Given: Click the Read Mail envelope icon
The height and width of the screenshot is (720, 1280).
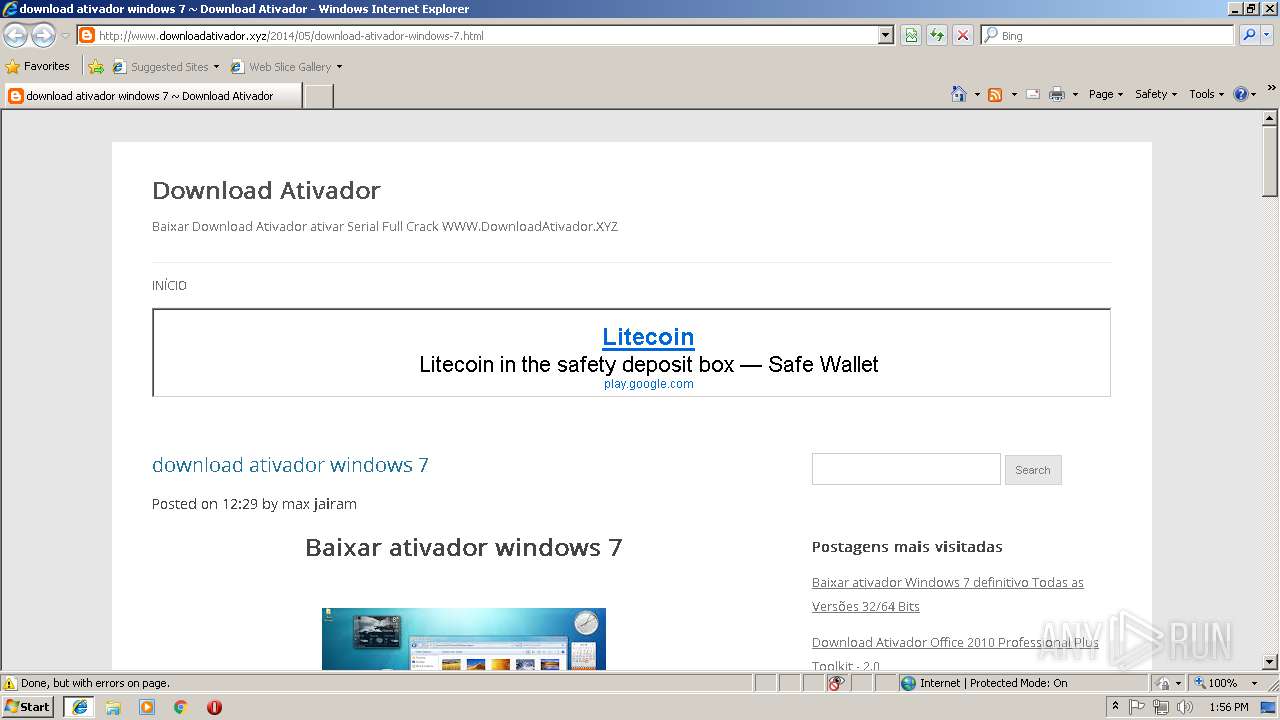Looking at the screenshot, I should pyautogui.click(x=1033, y=94).
